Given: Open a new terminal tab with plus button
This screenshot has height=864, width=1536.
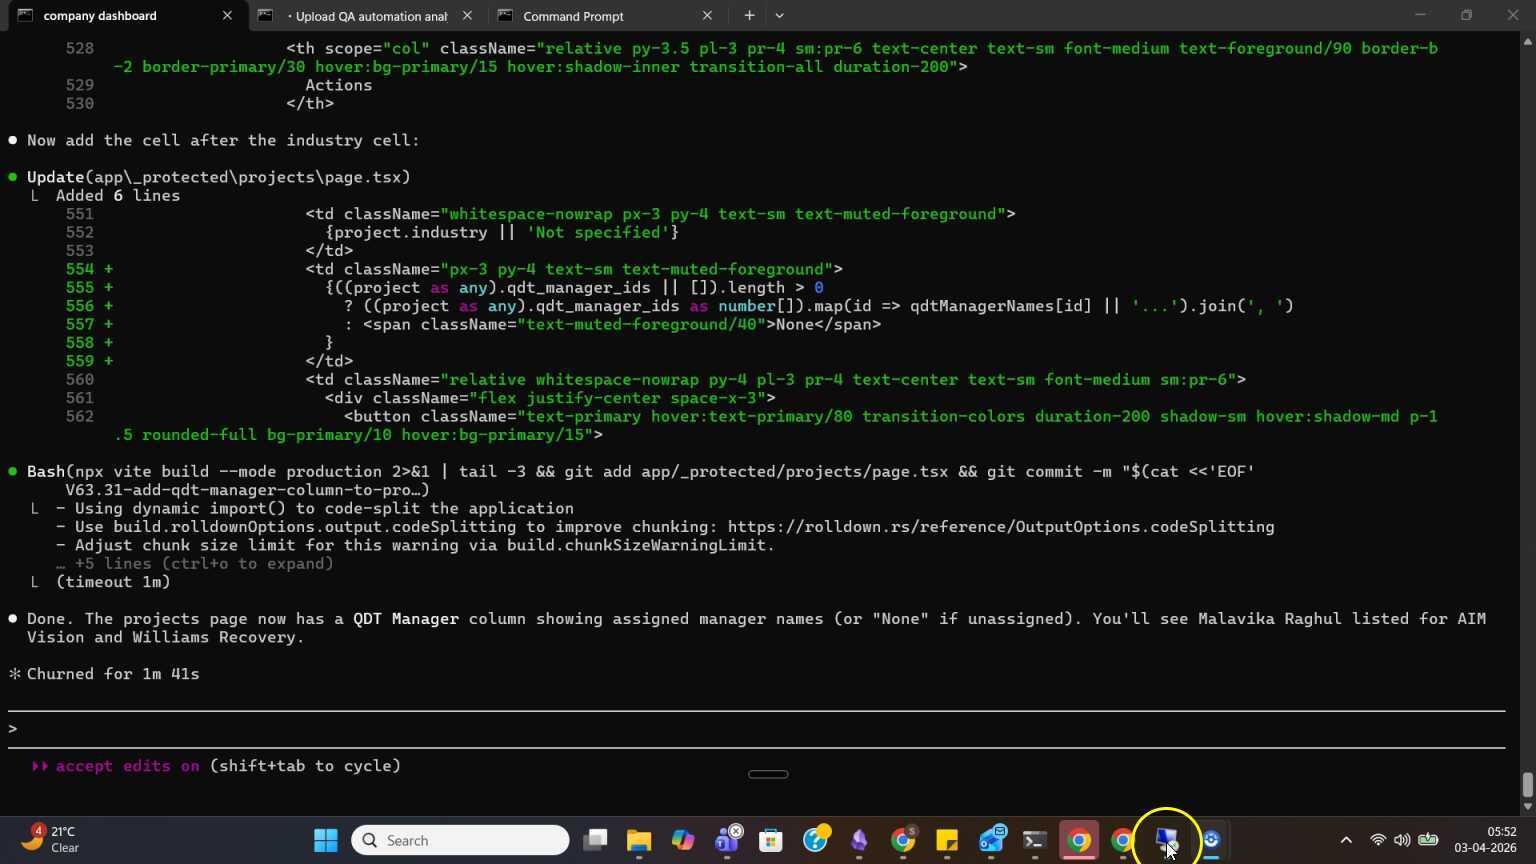Looking at the screenshot, I should click(749, 15).
